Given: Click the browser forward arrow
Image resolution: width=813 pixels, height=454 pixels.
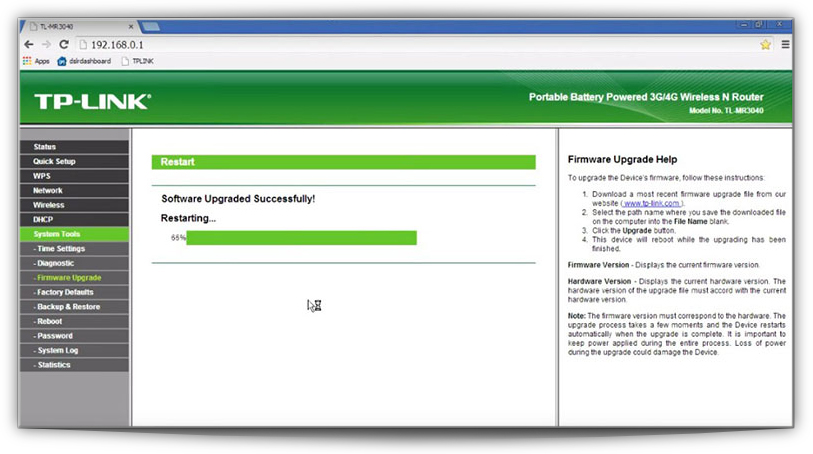Looking at the screenshot, I should click(46, 44).
